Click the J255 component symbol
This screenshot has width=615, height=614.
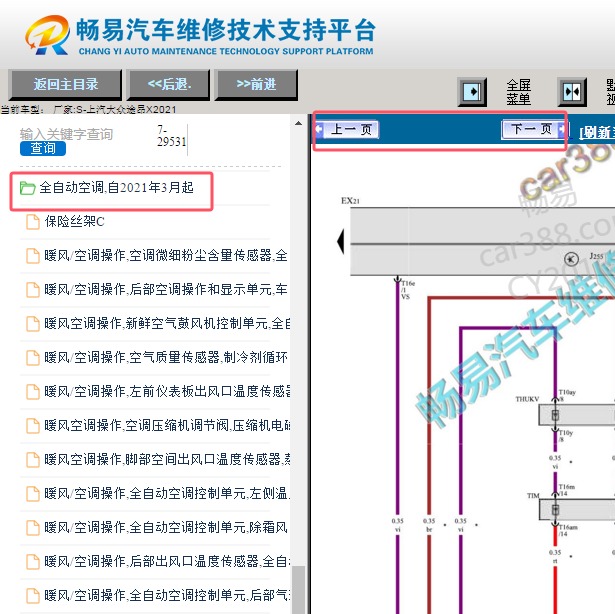(571, 259)
